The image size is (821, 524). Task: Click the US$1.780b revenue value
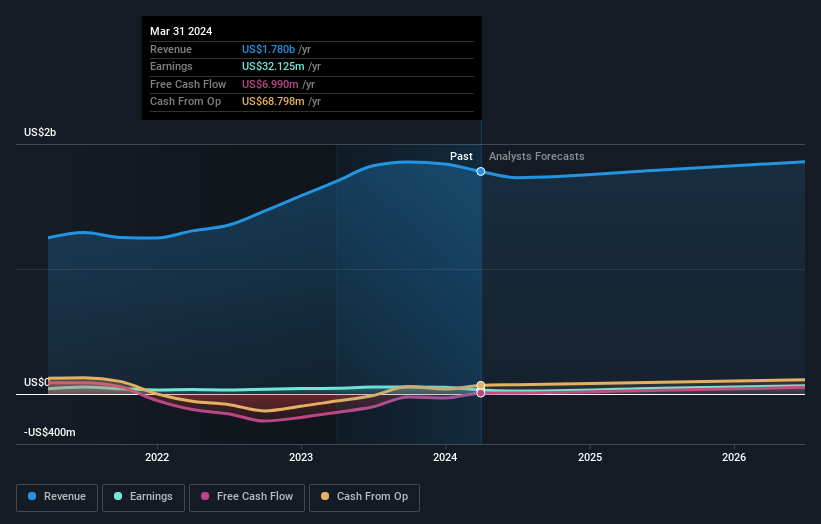pos(269,49)
